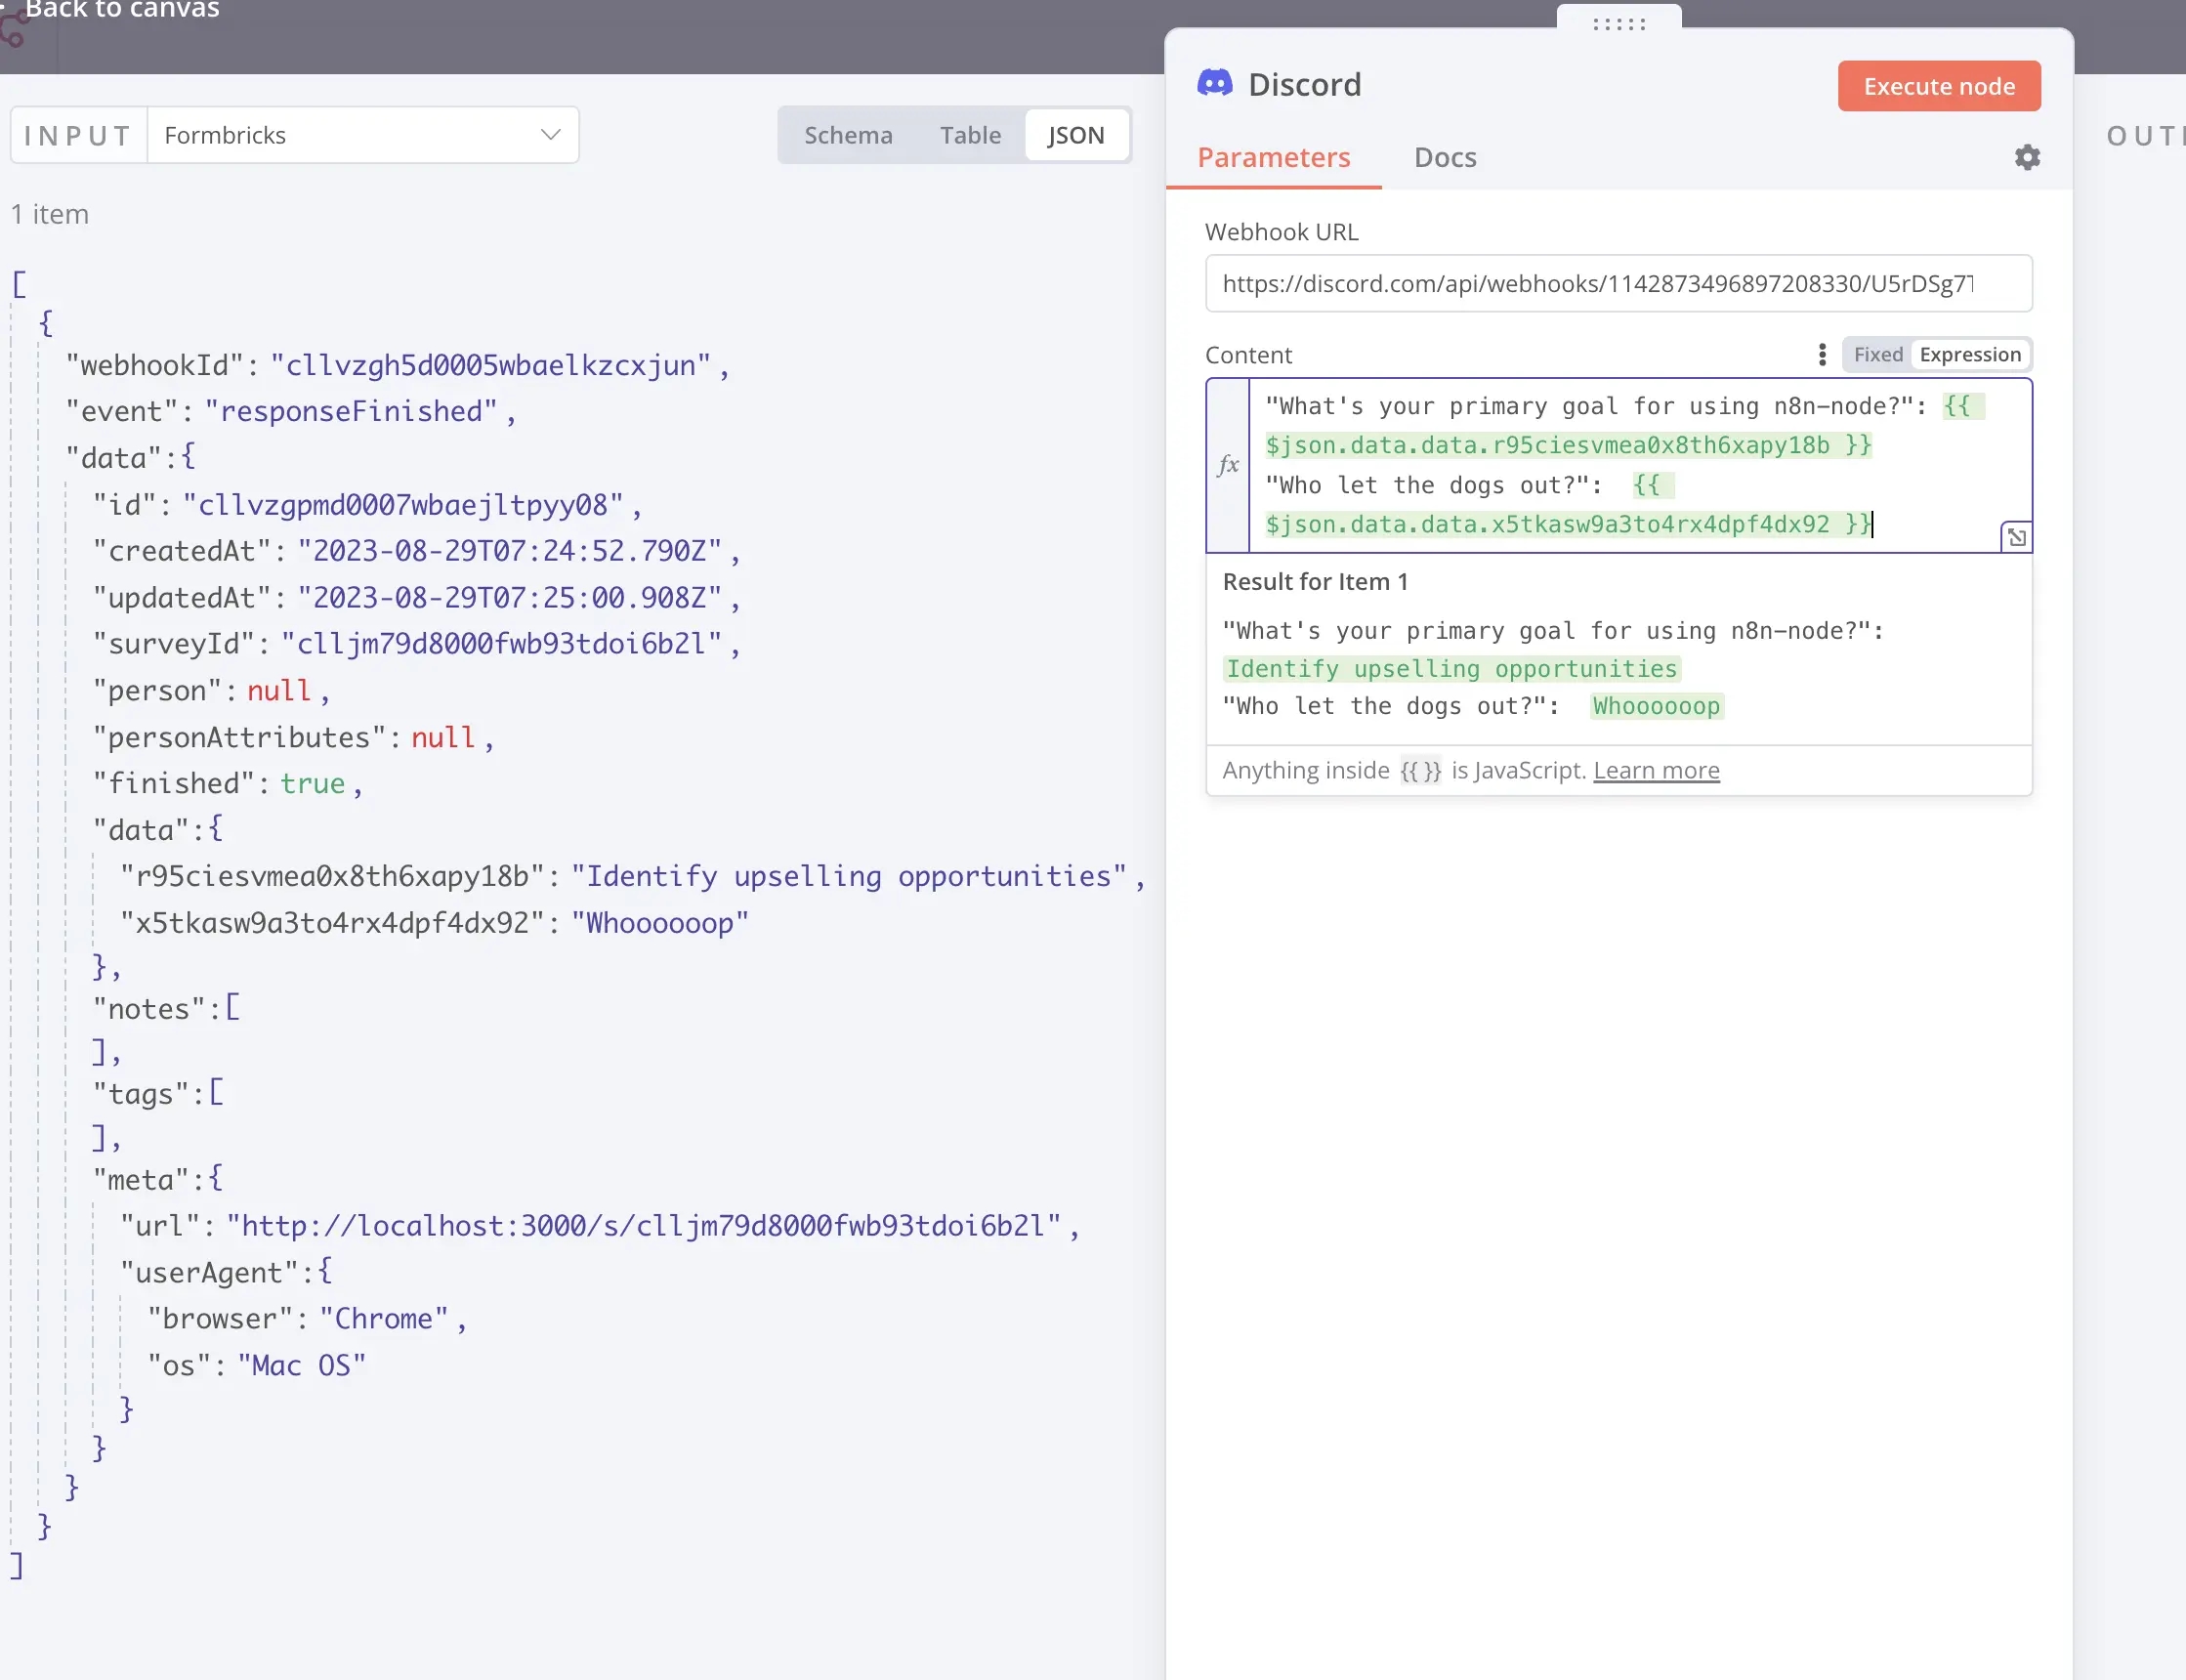Open node settings gear icon

[2026, 157]
